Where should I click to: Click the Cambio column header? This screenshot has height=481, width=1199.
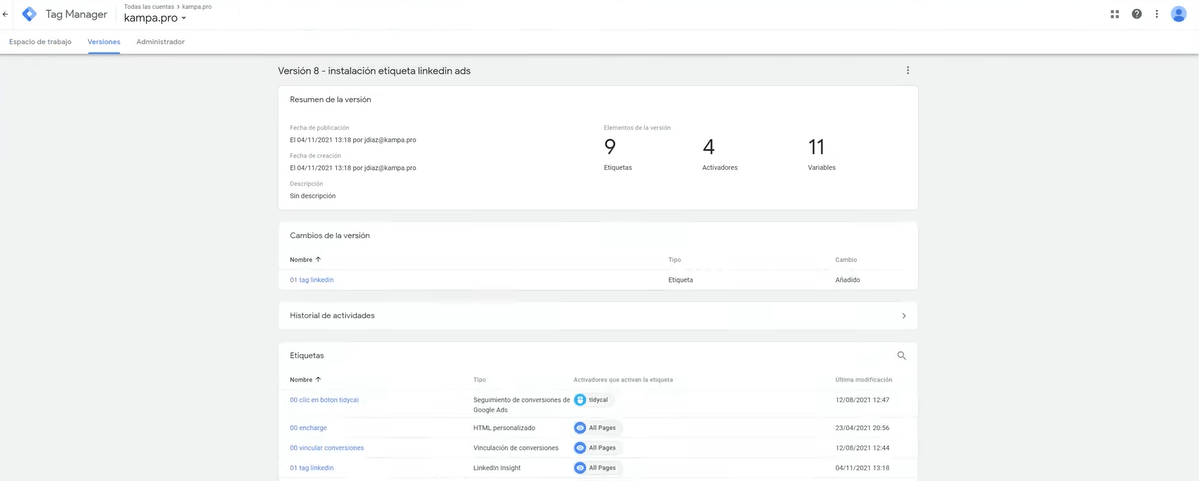pos(846,260)
